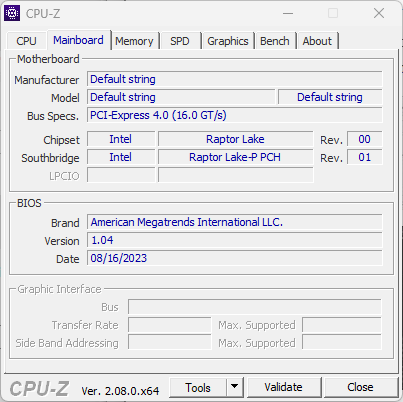
Task: Minimize the CPU-Z window
Action: 288,13
